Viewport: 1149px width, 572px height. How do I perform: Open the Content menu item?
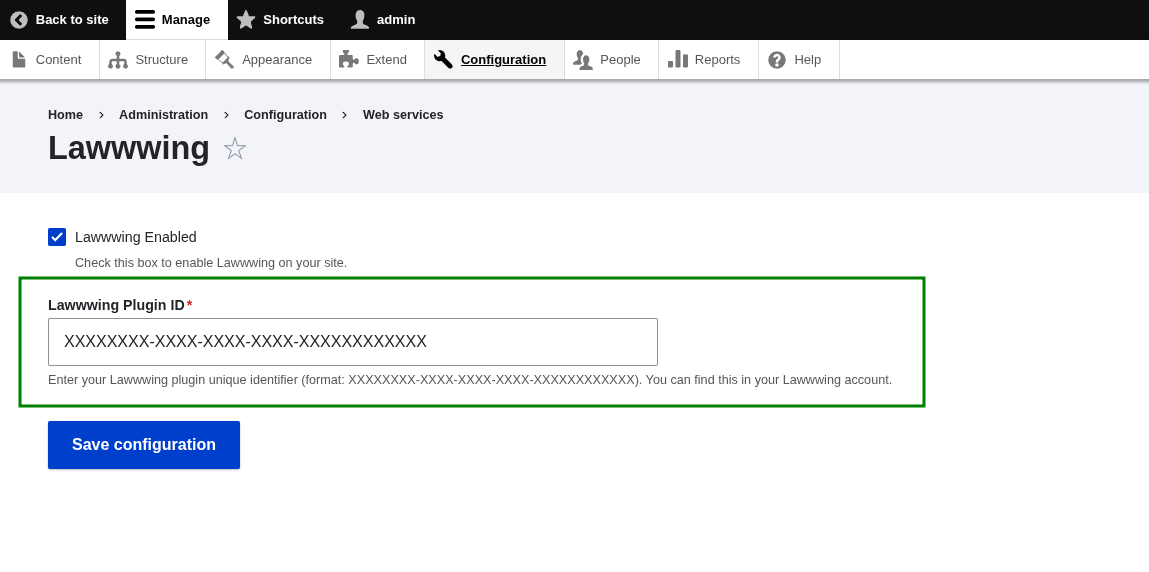tap(50, 59)
